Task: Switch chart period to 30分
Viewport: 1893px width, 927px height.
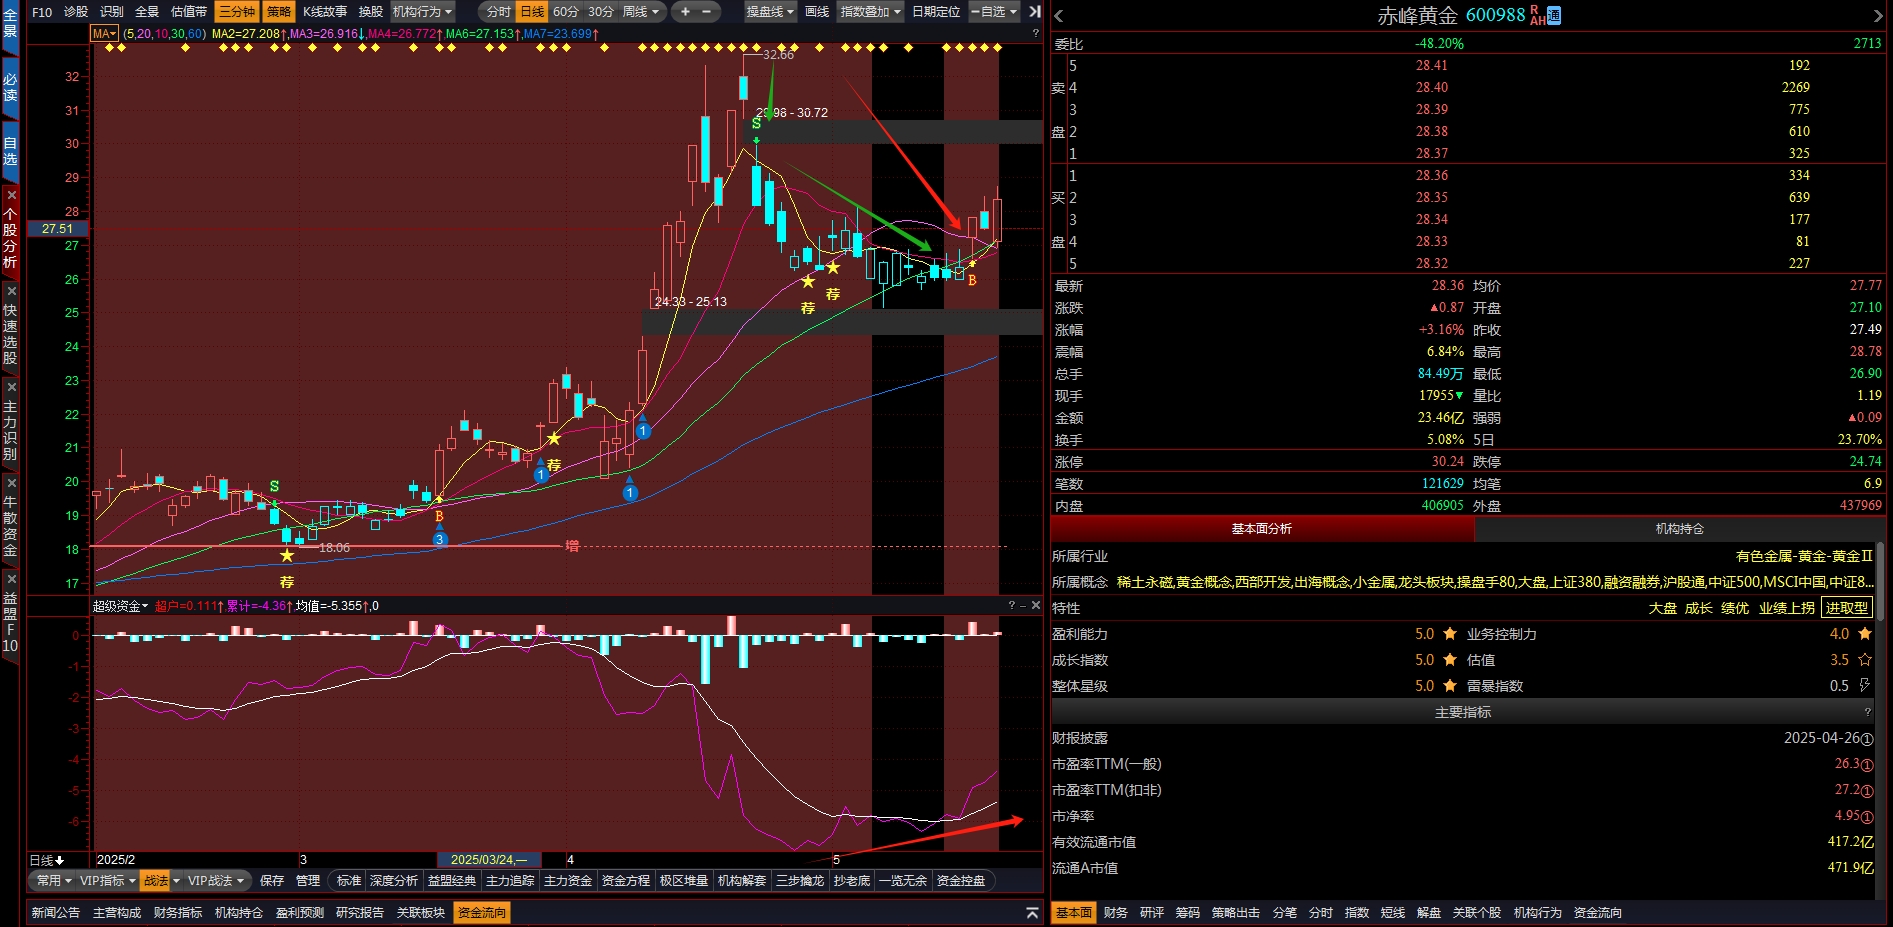Action: tap(600, 12)
